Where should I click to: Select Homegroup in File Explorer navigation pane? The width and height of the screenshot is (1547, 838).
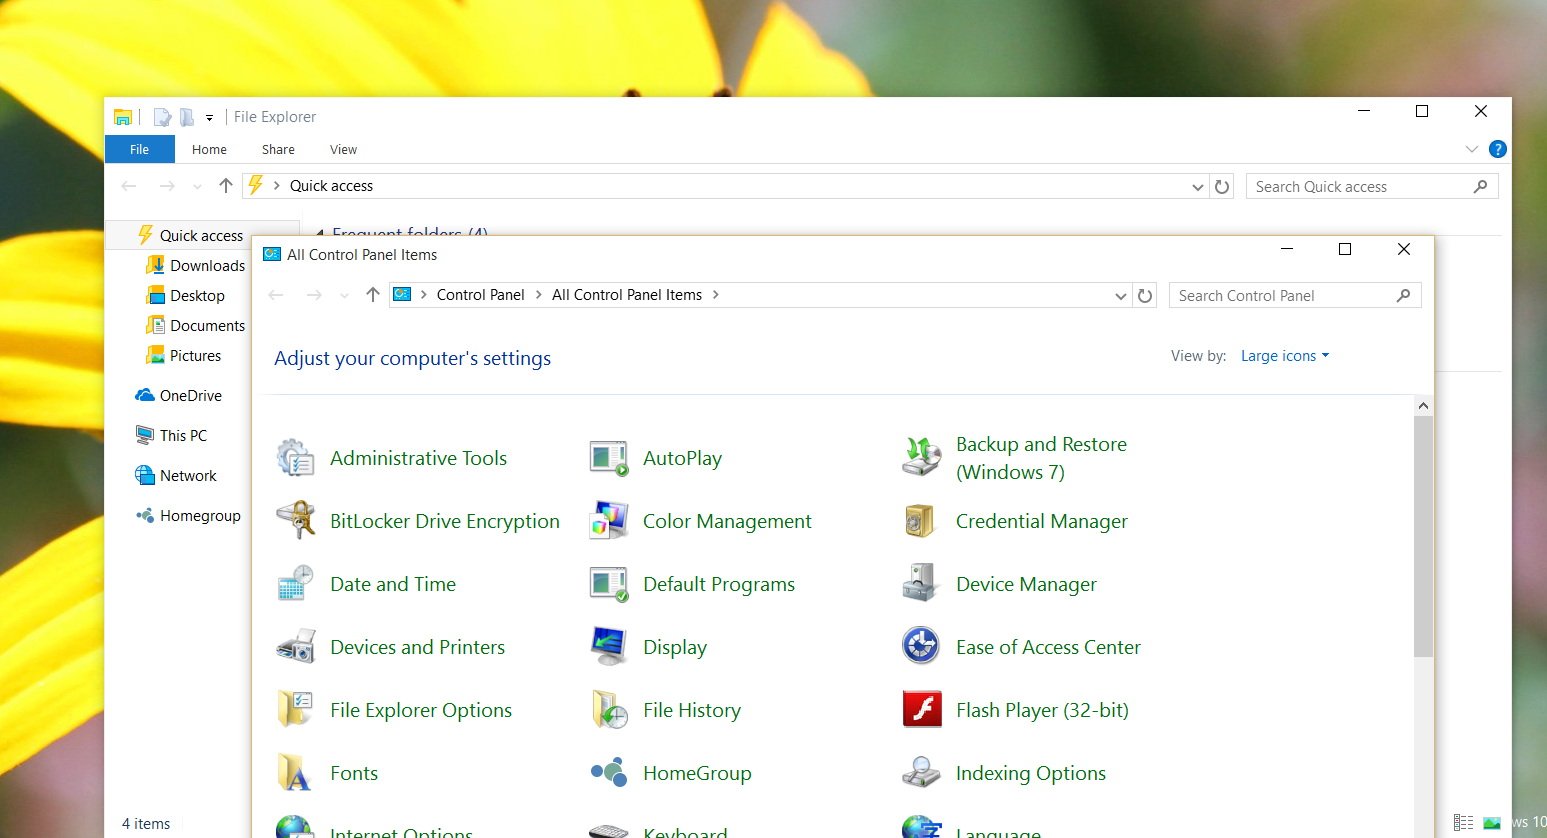click(x=188, y=515)
